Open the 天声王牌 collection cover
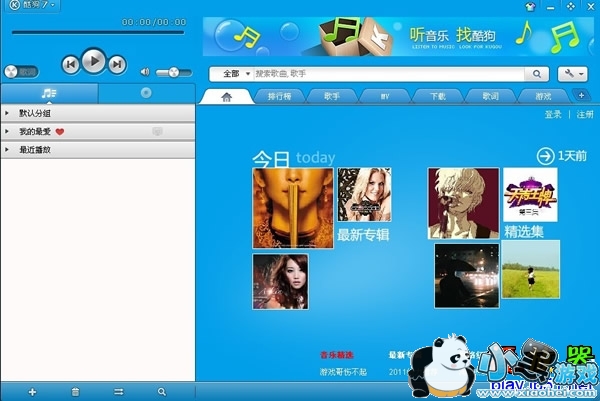This screenshot has width=600, height=401. [x=530, y=194]
